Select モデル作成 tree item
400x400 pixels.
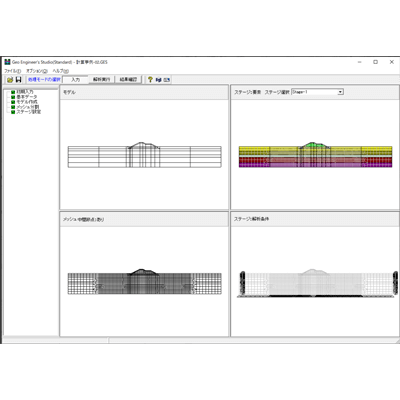point(27,102)
